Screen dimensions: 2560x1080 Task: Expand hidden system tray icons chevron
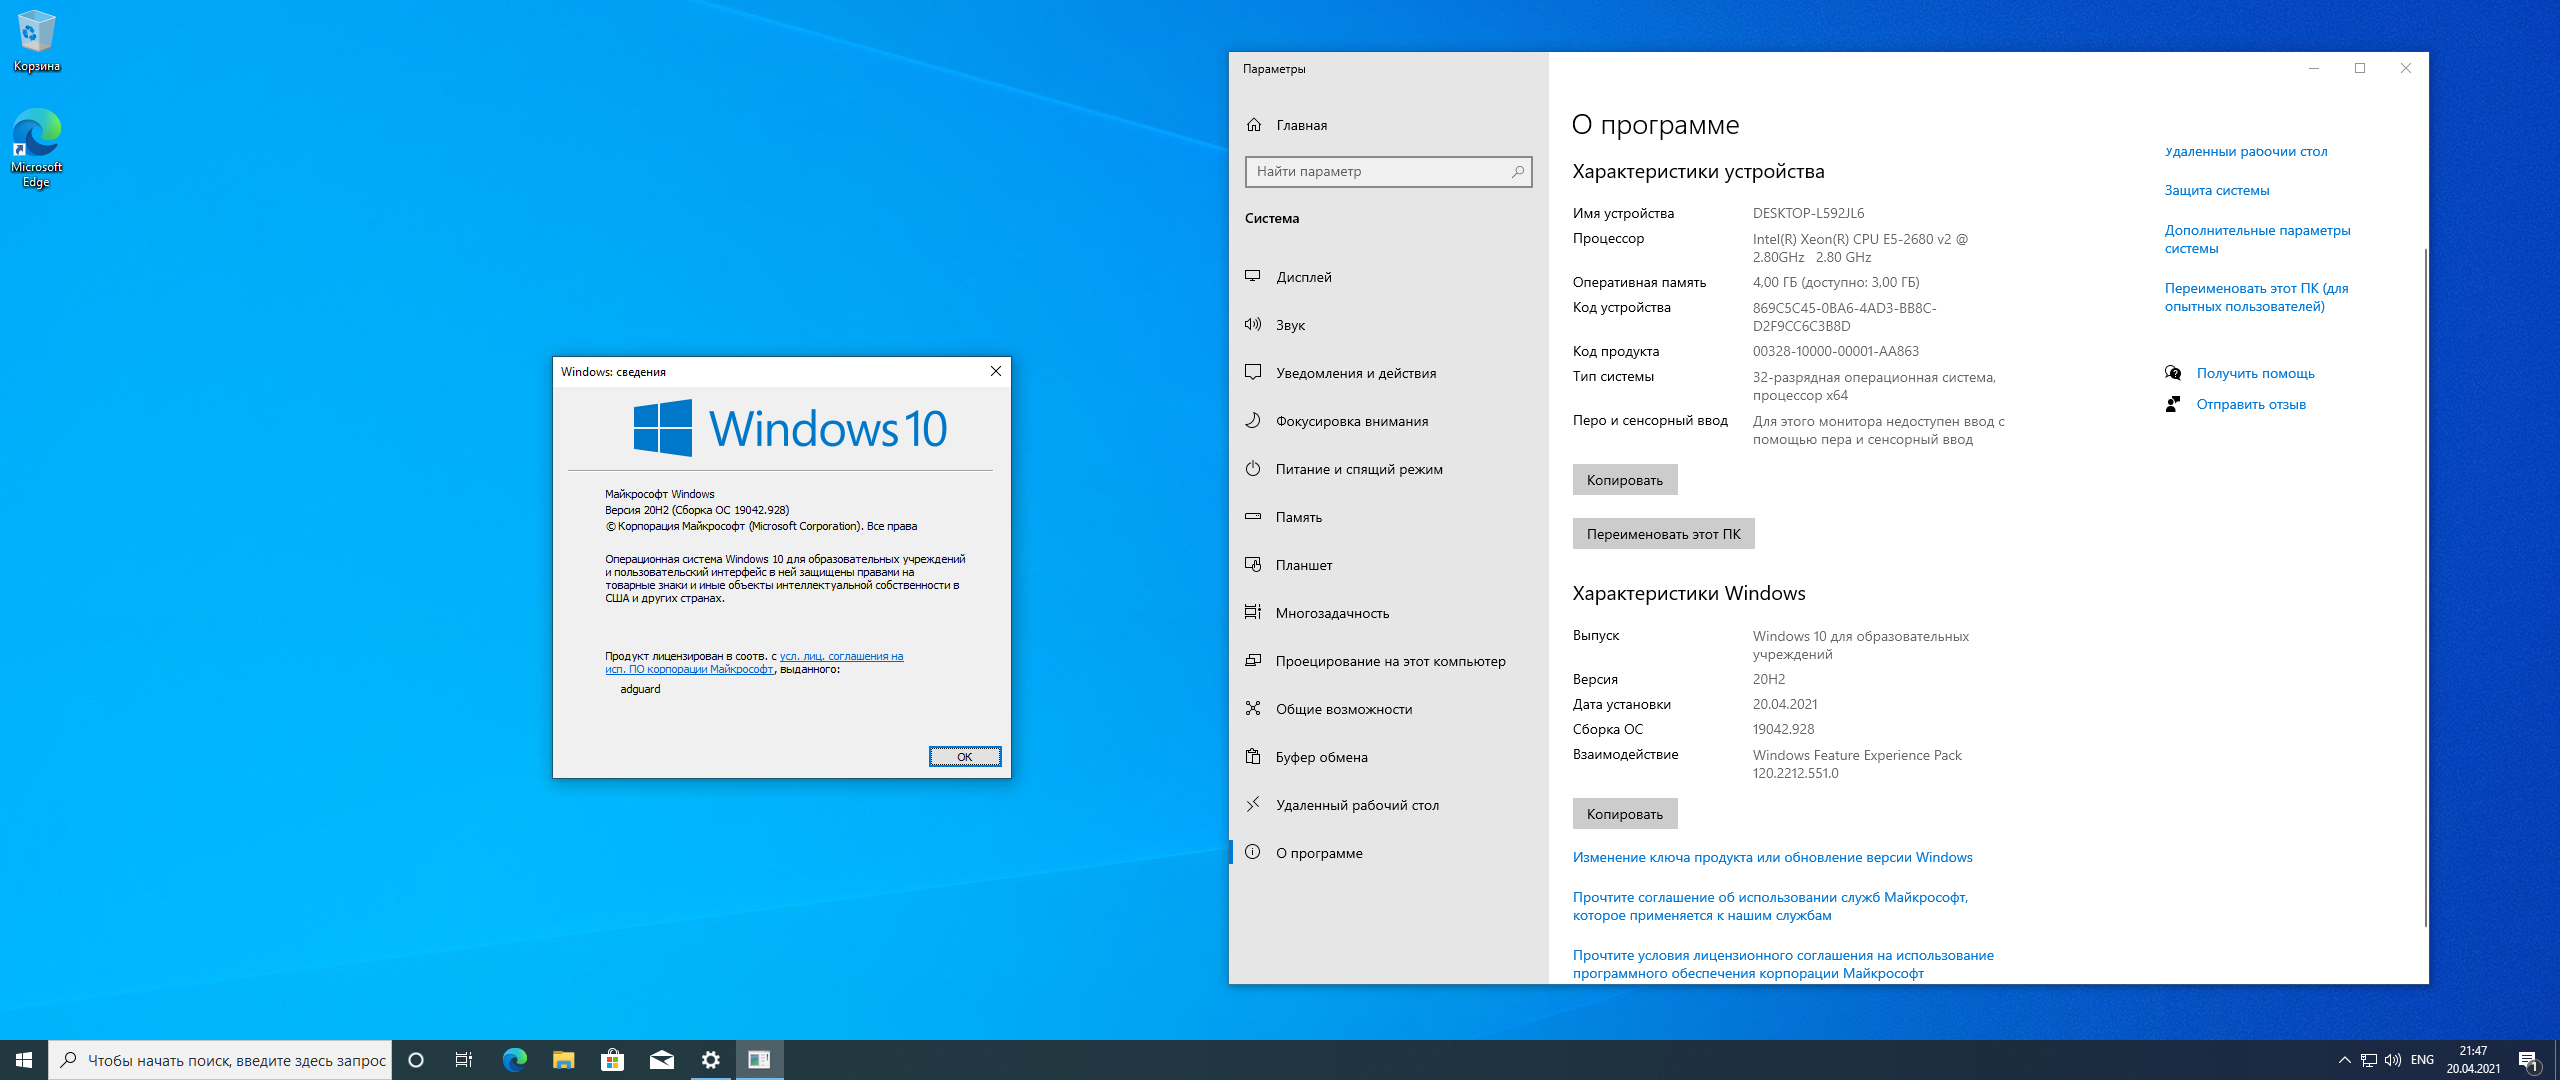point(2344,1060)
